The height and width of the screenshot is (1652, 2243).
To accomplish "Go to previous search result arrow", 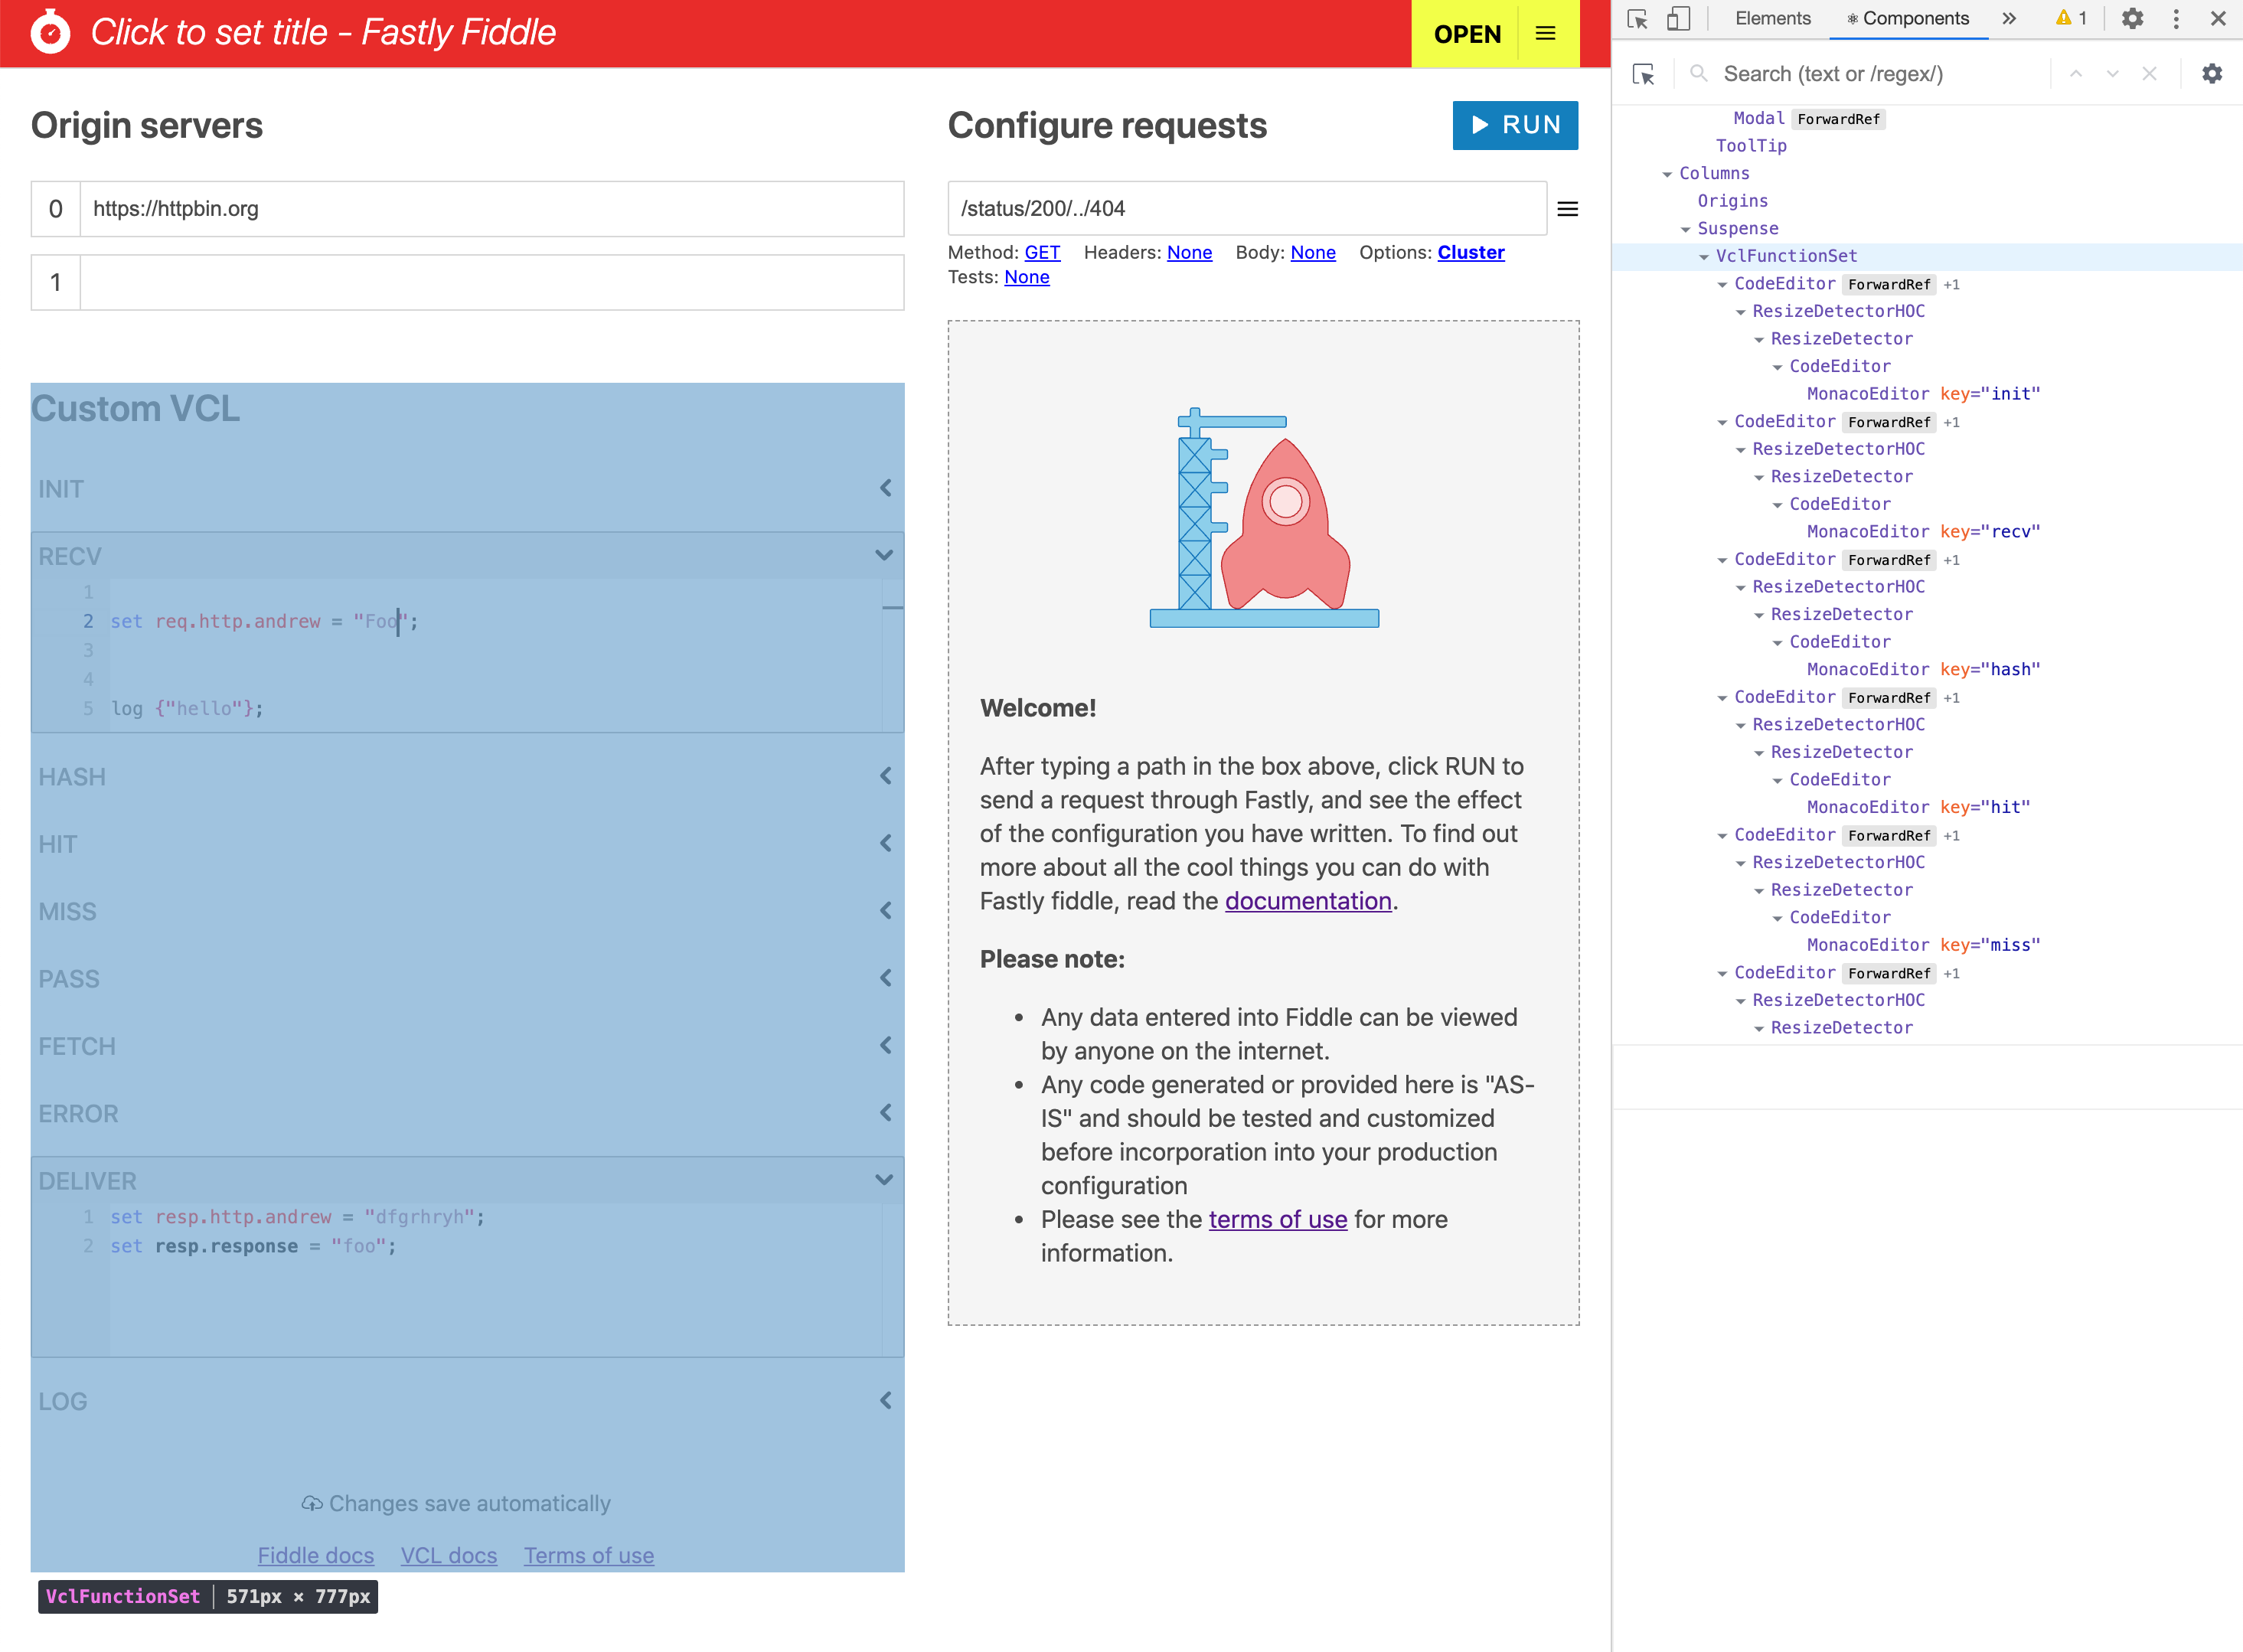I will [x=2076, y=74].
